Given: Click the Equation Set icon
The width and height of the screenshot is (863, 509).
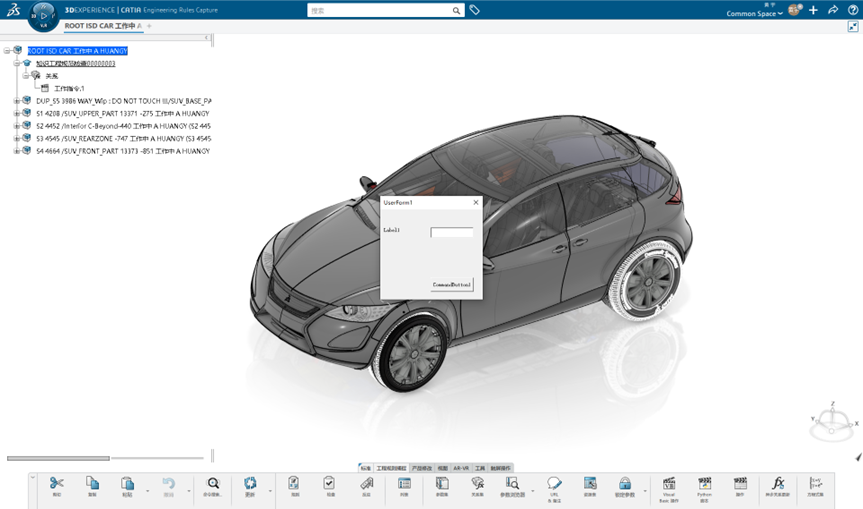Looking at the screenshot, I should (816, 483).
